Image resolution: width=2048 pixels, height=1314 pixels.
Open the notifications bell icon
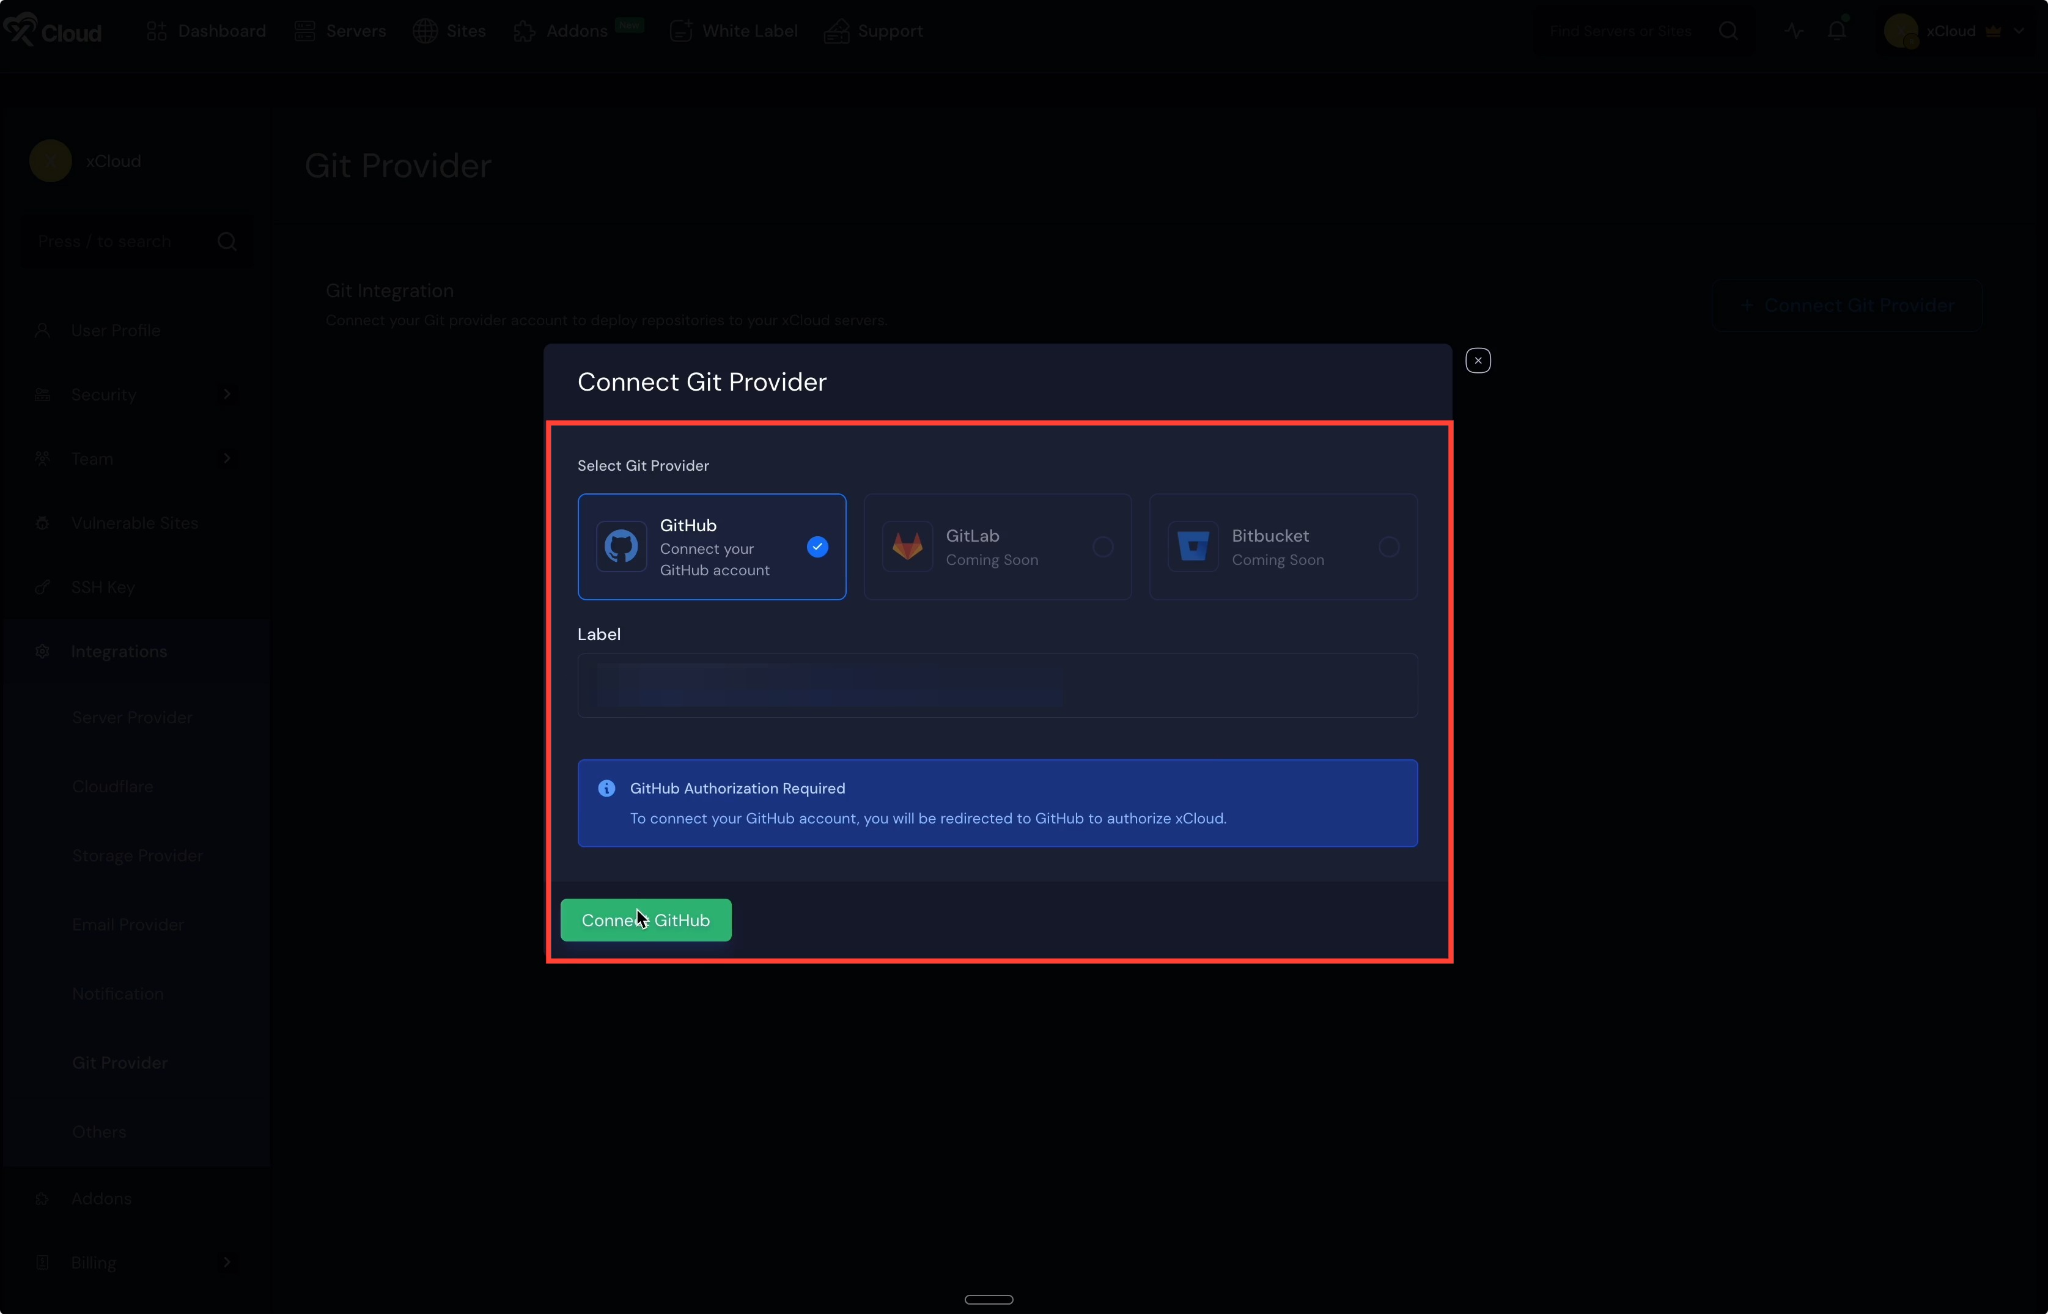[x=1837, y=31]
